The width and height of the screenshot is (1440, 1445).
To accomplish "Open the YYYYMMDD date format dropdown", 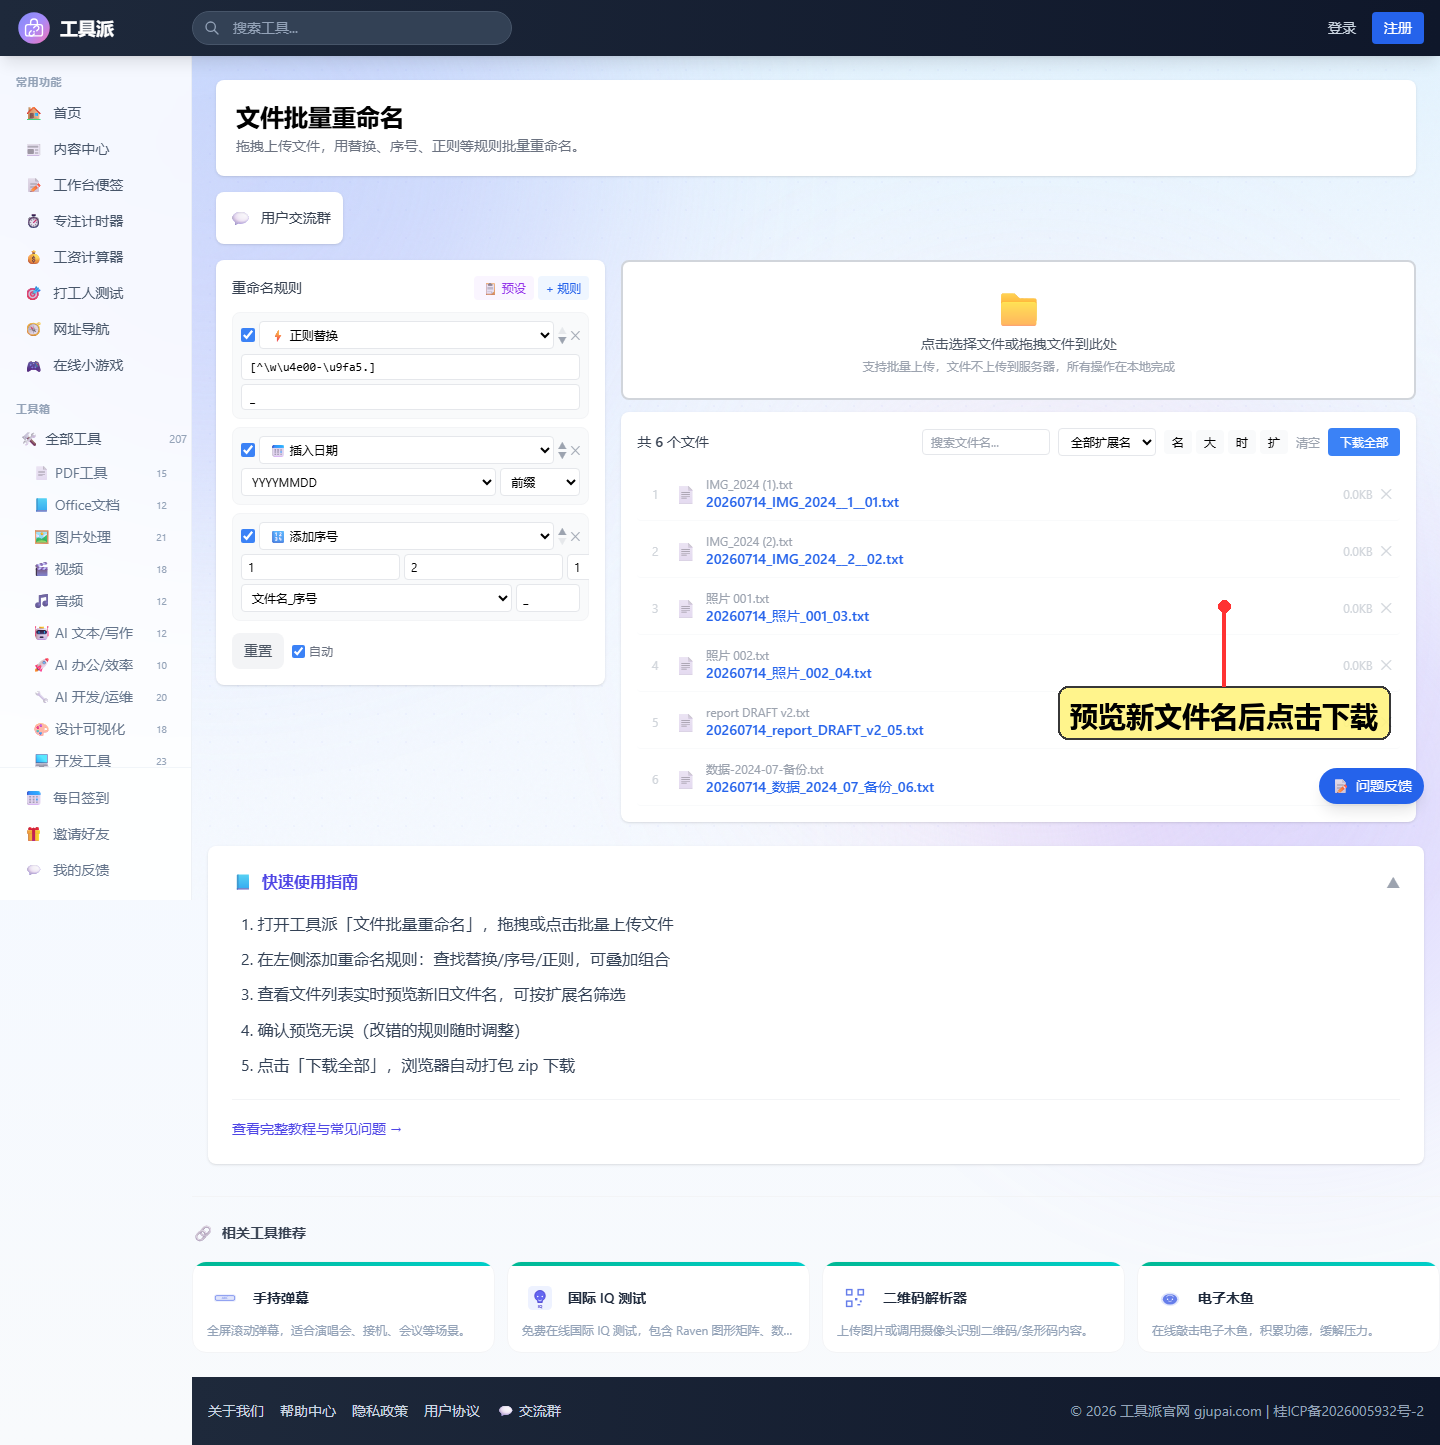I will [368, 482].
